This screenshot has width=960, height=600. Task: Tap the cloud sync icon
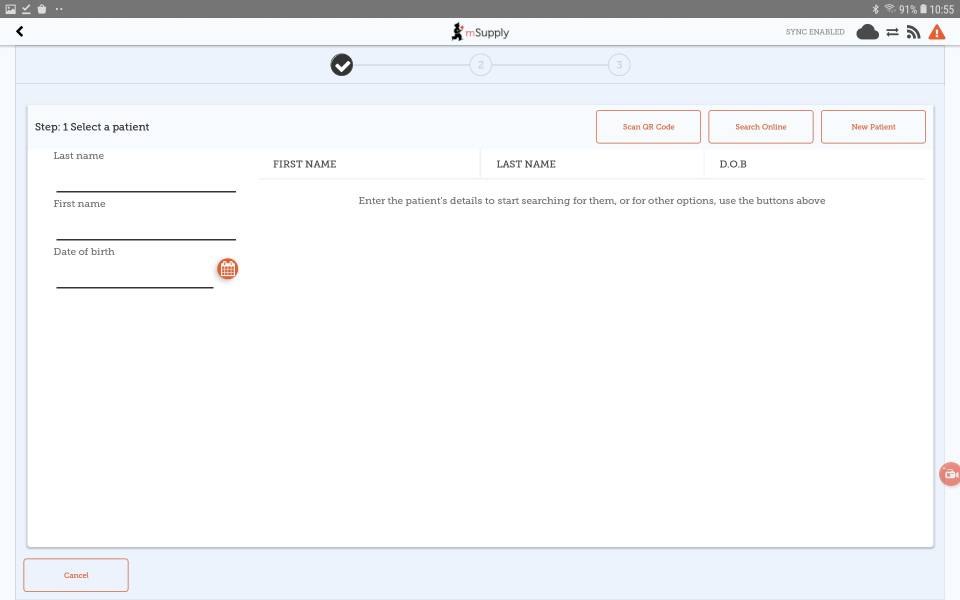[867, 32]
